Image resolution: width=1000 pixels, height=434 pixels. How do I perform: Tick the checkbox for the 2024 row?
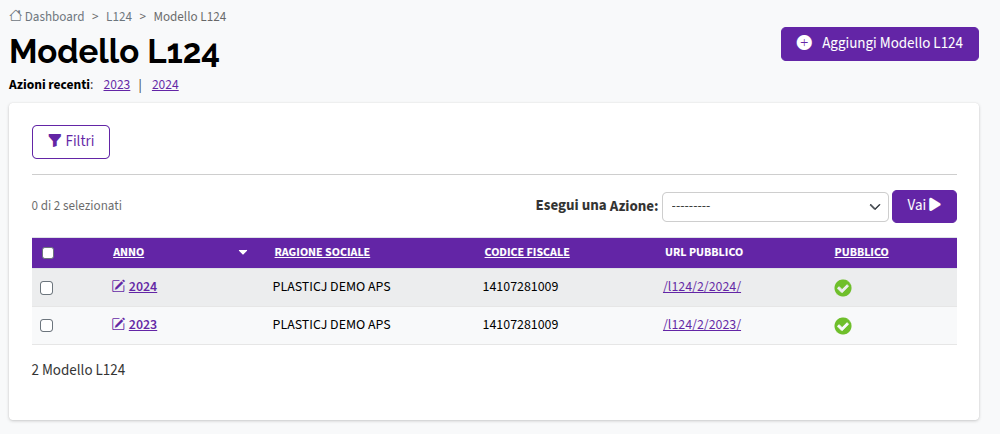[47, 288]
